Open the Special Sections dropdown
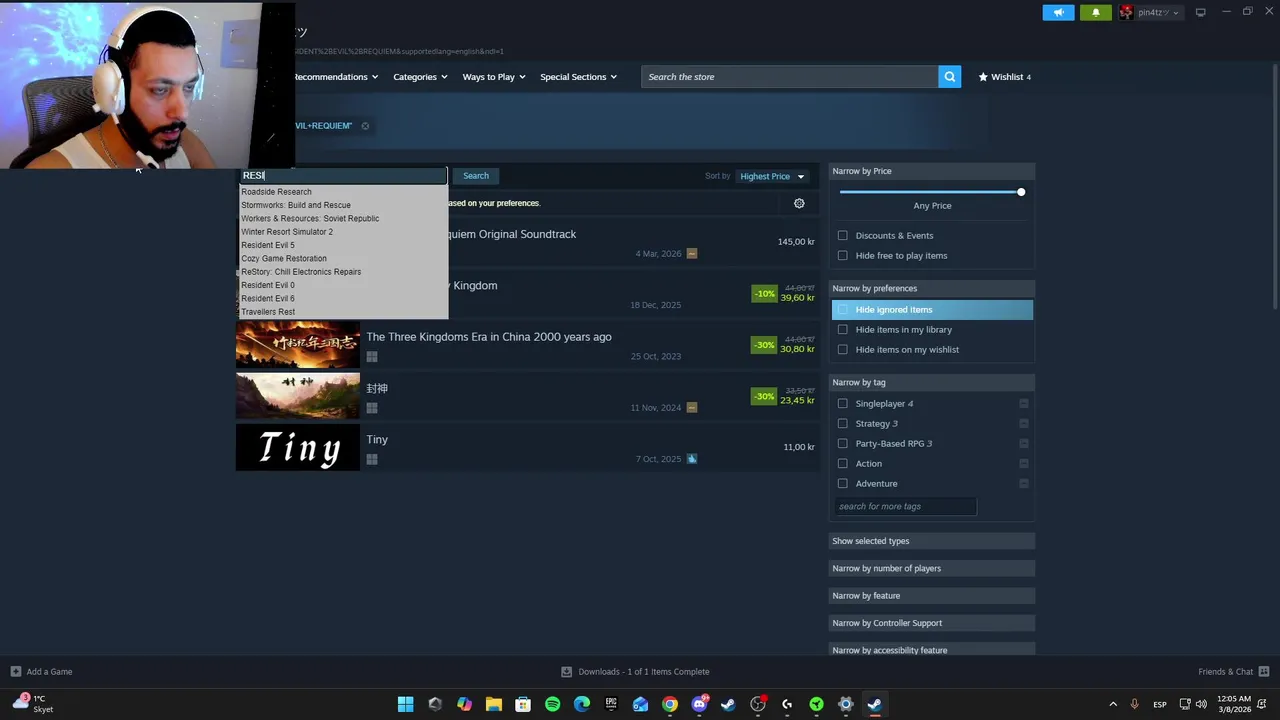The height and width of the screenshot is (720, 1280). 579,77
